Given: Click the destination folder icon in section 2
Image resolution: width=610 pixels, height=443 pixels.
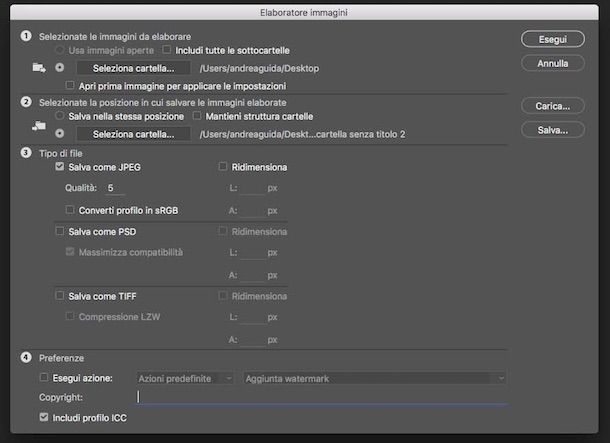Looking at the screenshot, I should tap(39, 126).
